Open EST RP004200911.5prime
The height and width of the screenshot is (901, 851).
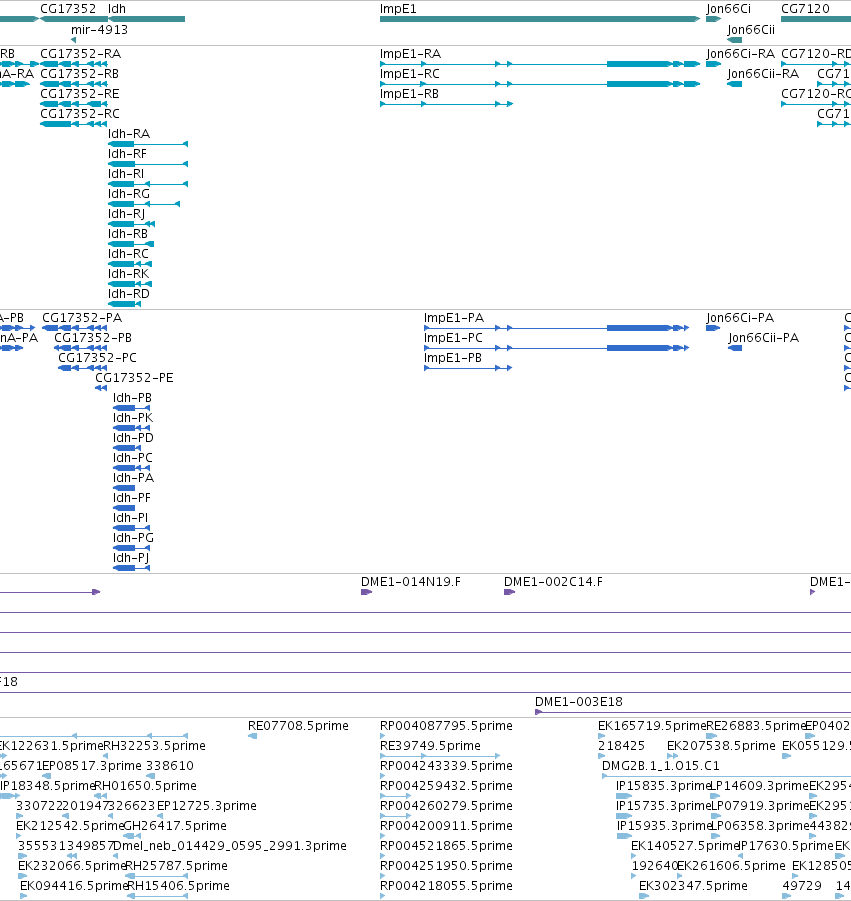pos(446,826)
